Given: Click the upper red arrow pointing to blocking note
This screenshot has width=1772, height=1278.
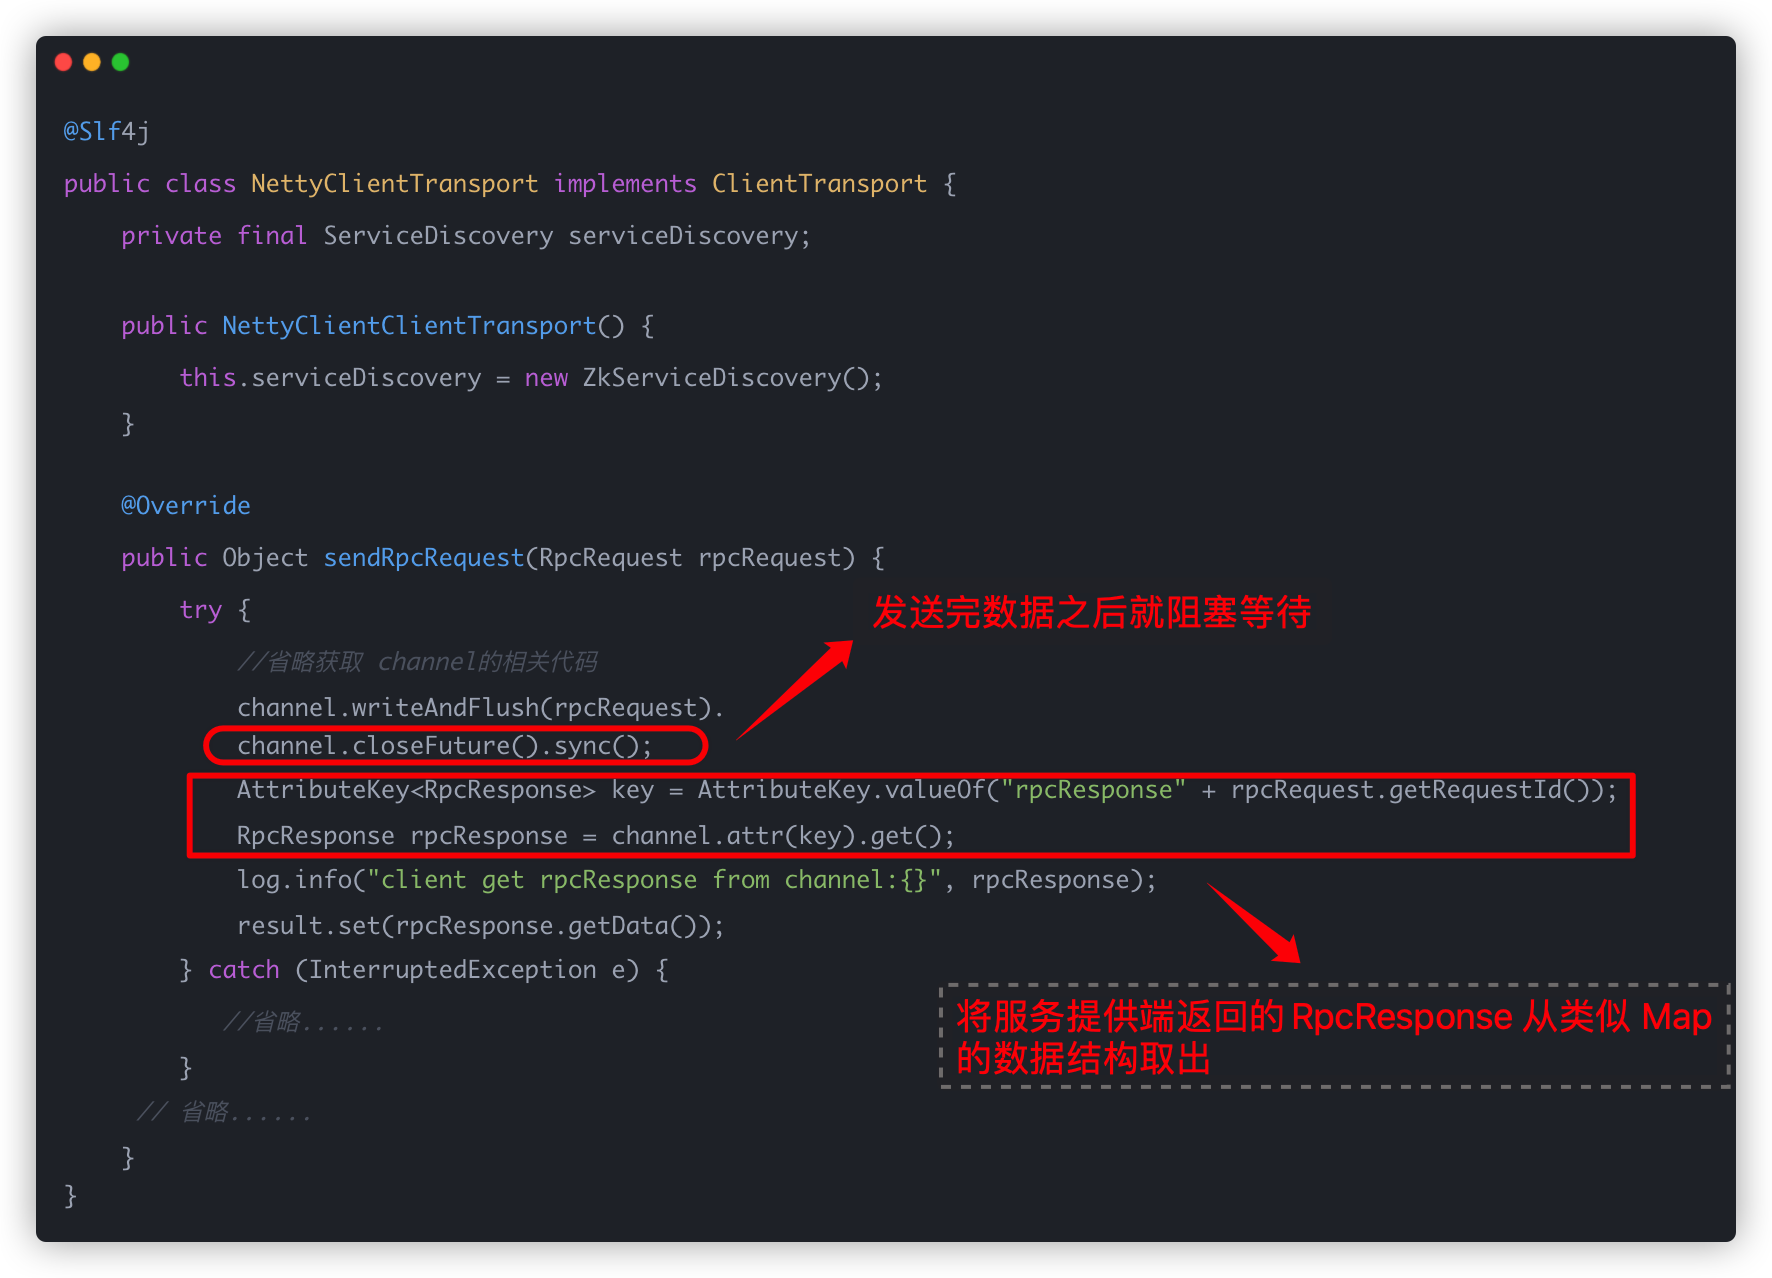Looking at the screenshot, I should [x=796, y=689].
